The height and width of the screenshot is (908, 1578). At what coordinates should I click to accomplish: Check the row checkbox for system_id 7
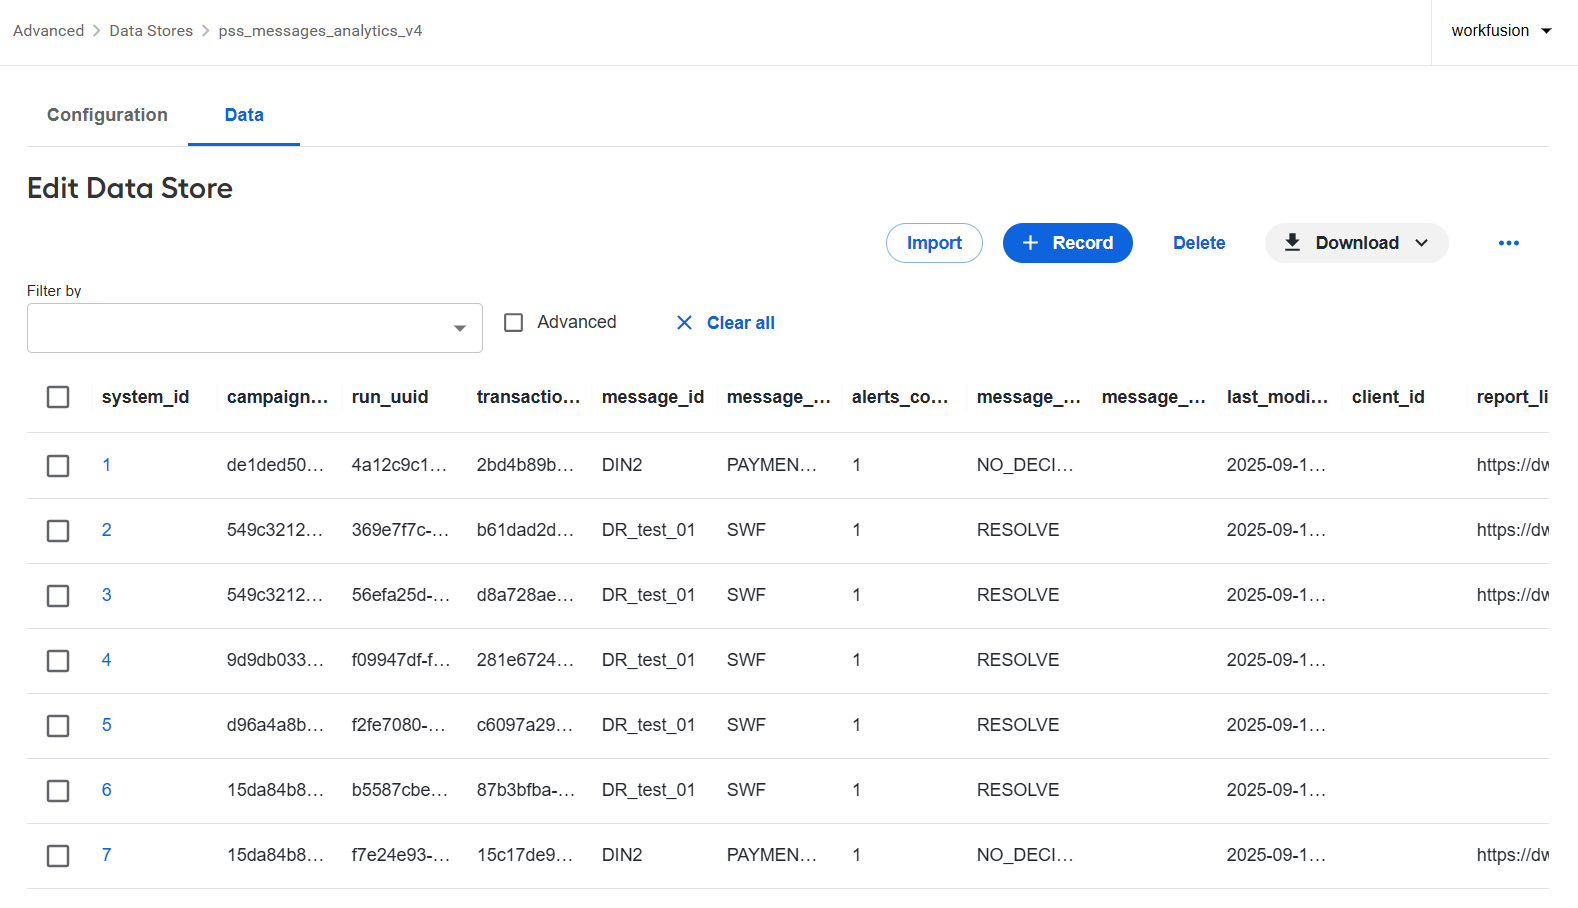click(x=58, y=856)
